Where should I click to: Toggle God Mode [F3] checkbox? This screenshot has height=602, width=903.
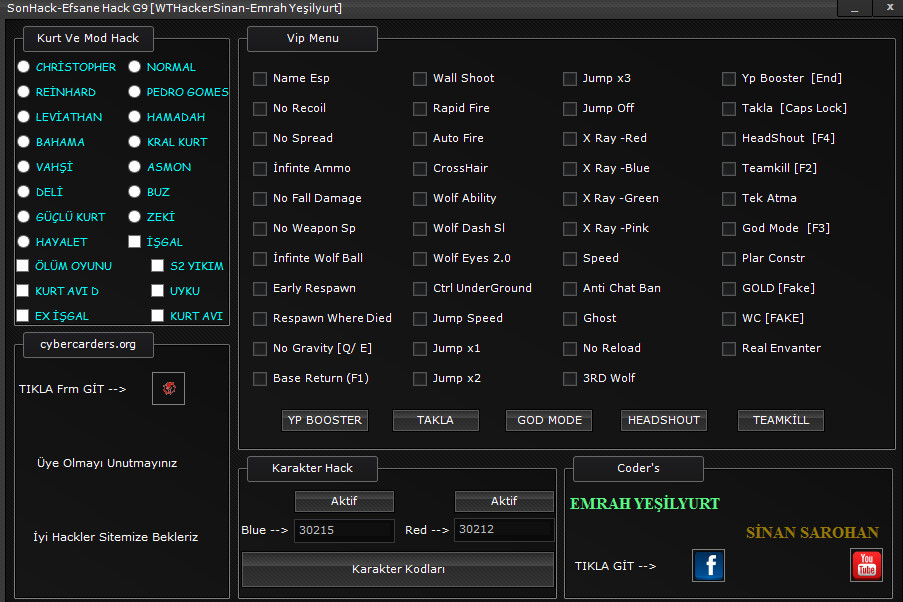pyautogui.click(x=729, y=228)
